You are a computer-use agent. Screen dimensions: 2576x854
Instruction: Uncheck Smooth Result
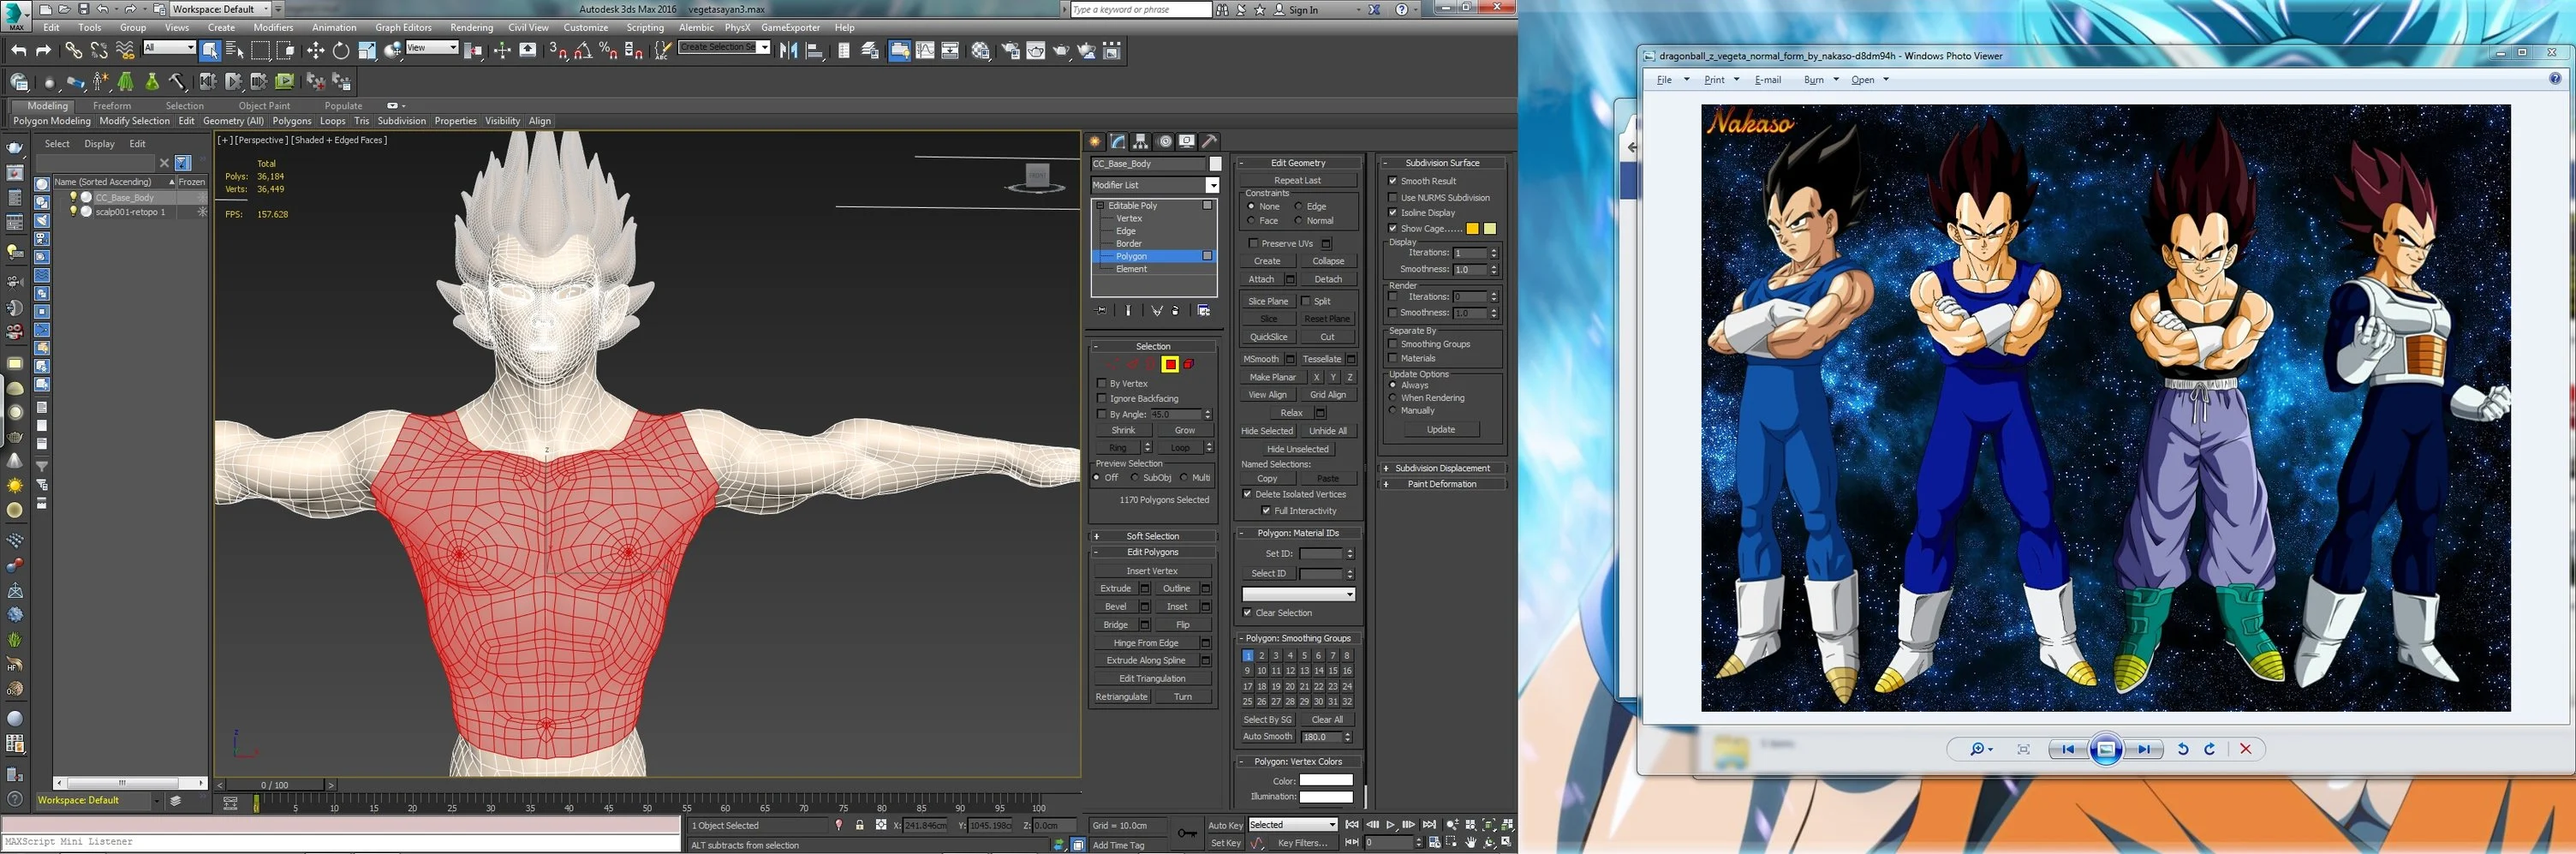click(1393, 181)
